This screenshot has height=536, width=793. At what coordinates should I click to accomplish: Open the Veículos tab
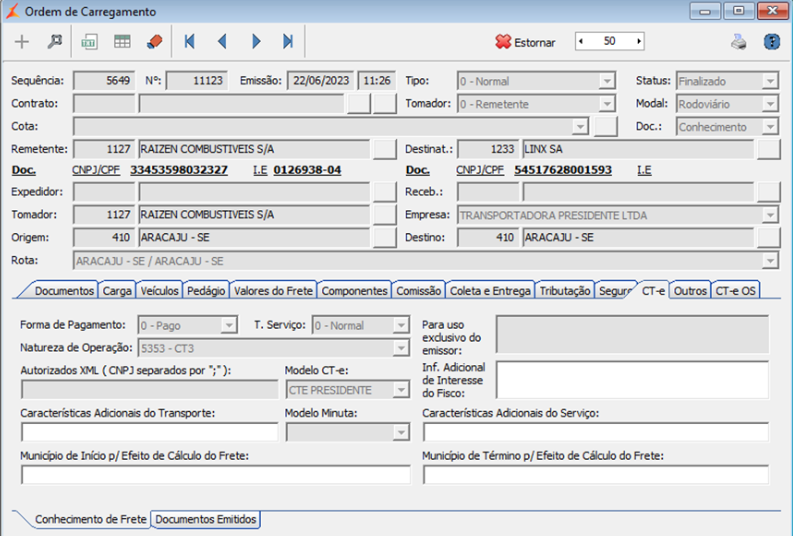159,291
